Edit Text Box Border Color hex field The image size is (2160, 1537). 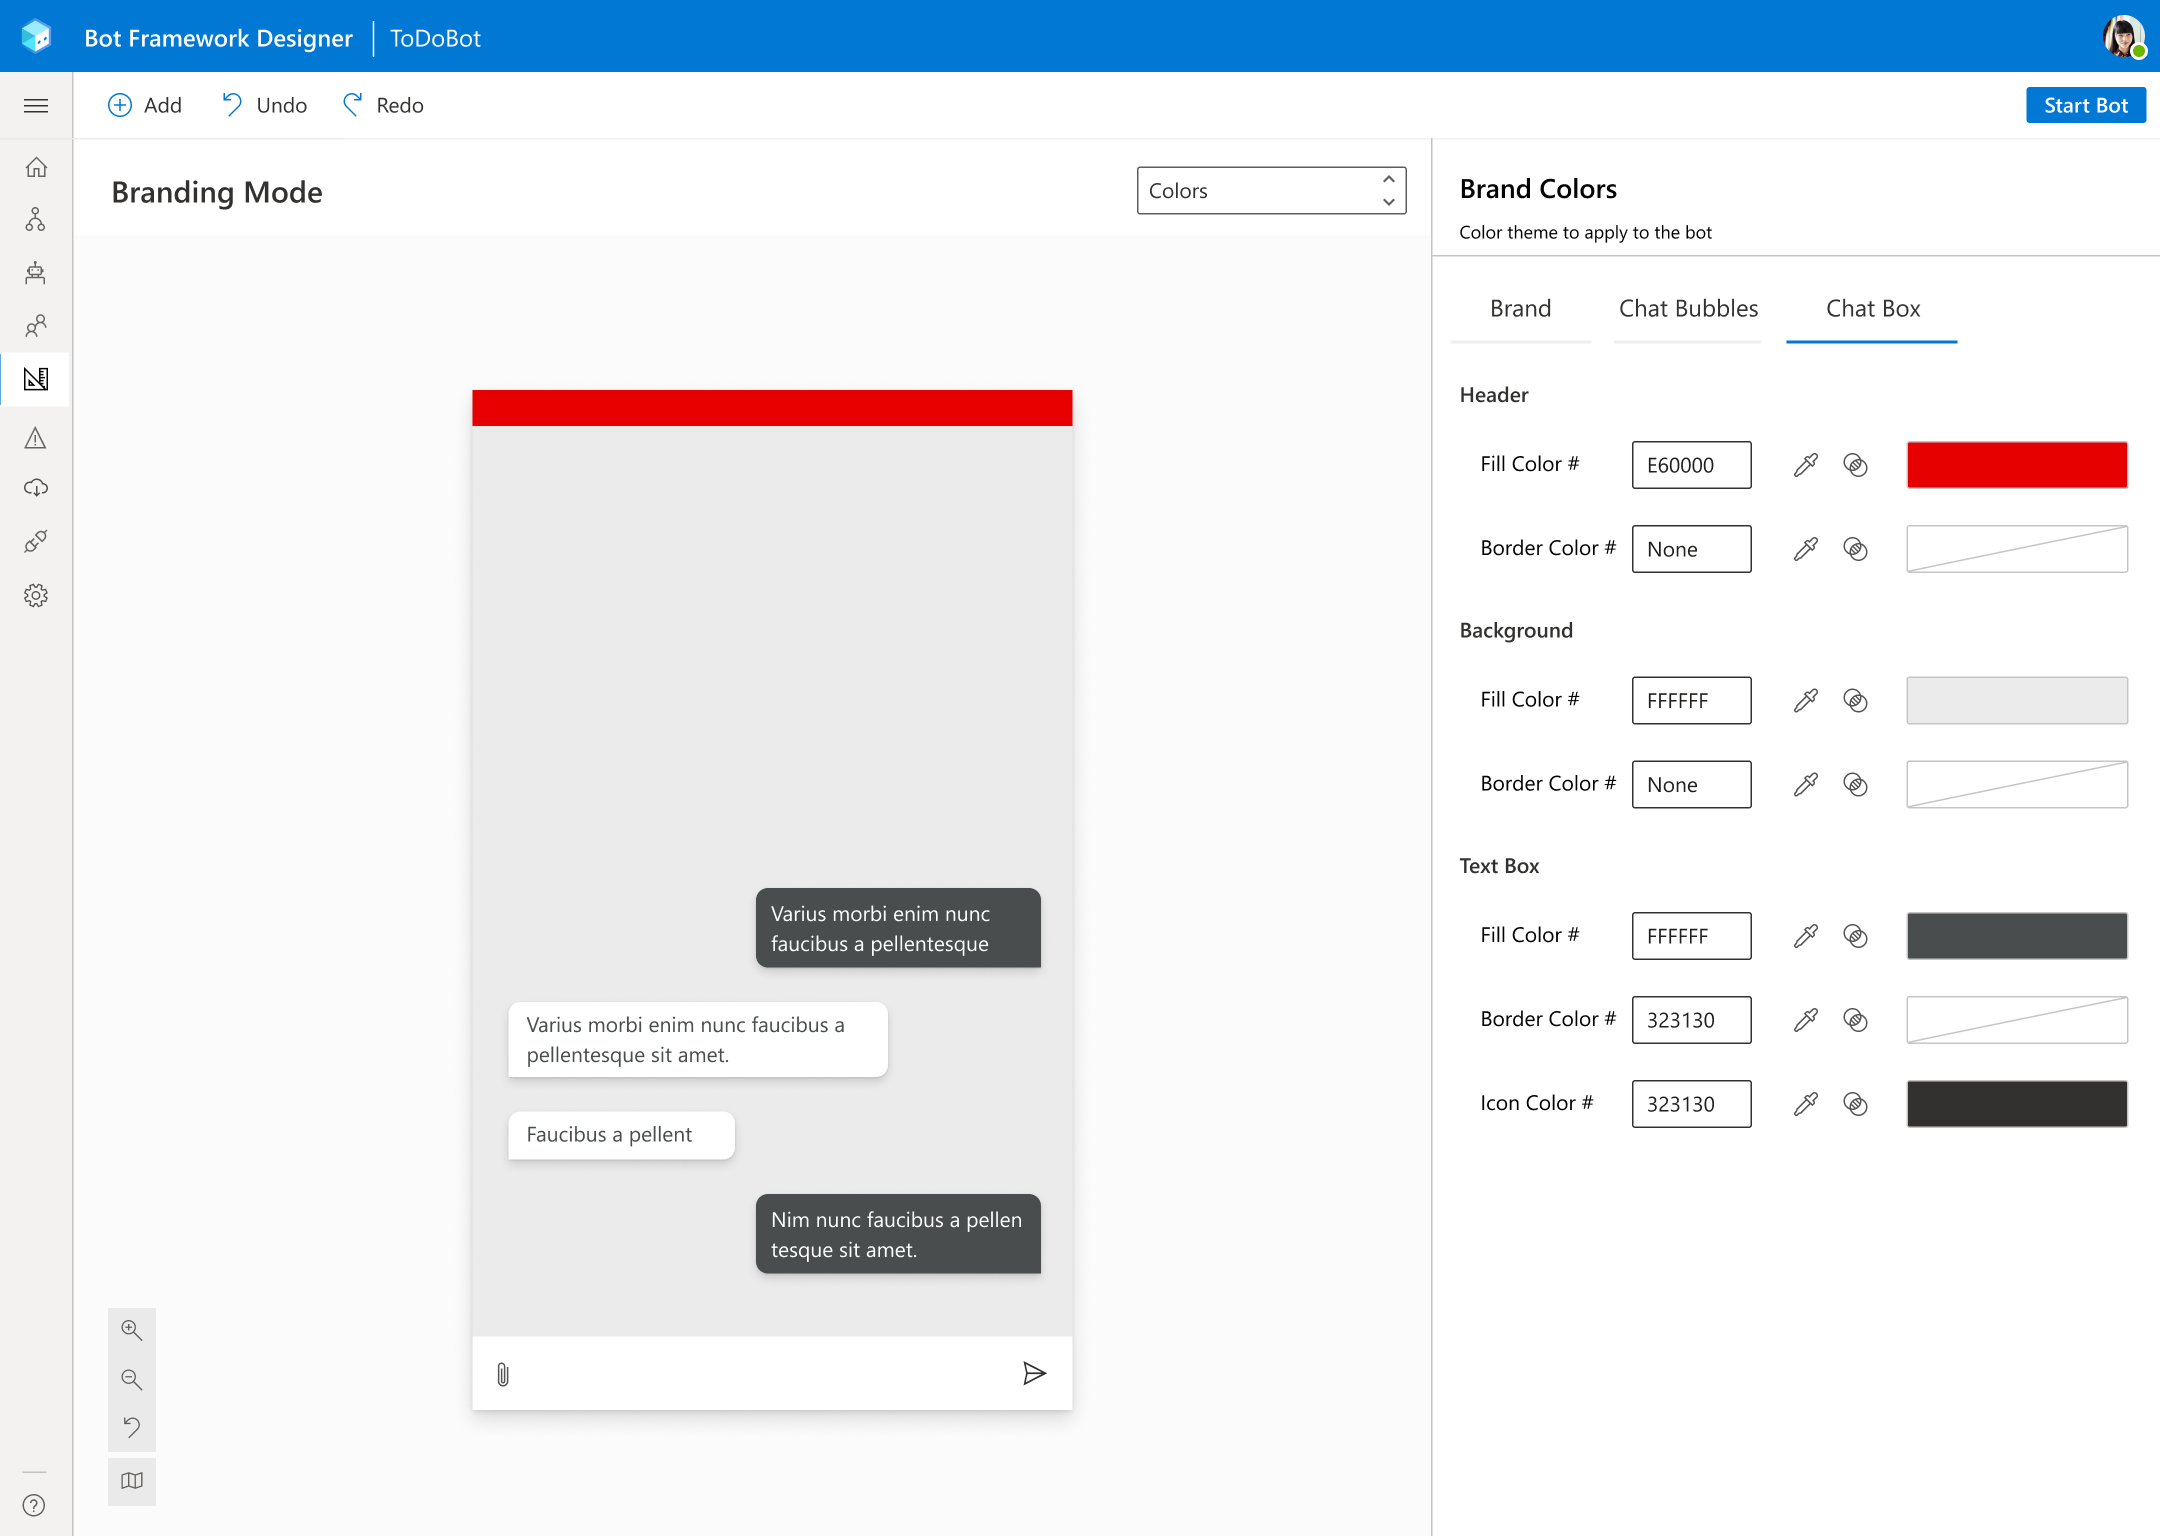[1691, 1020]
